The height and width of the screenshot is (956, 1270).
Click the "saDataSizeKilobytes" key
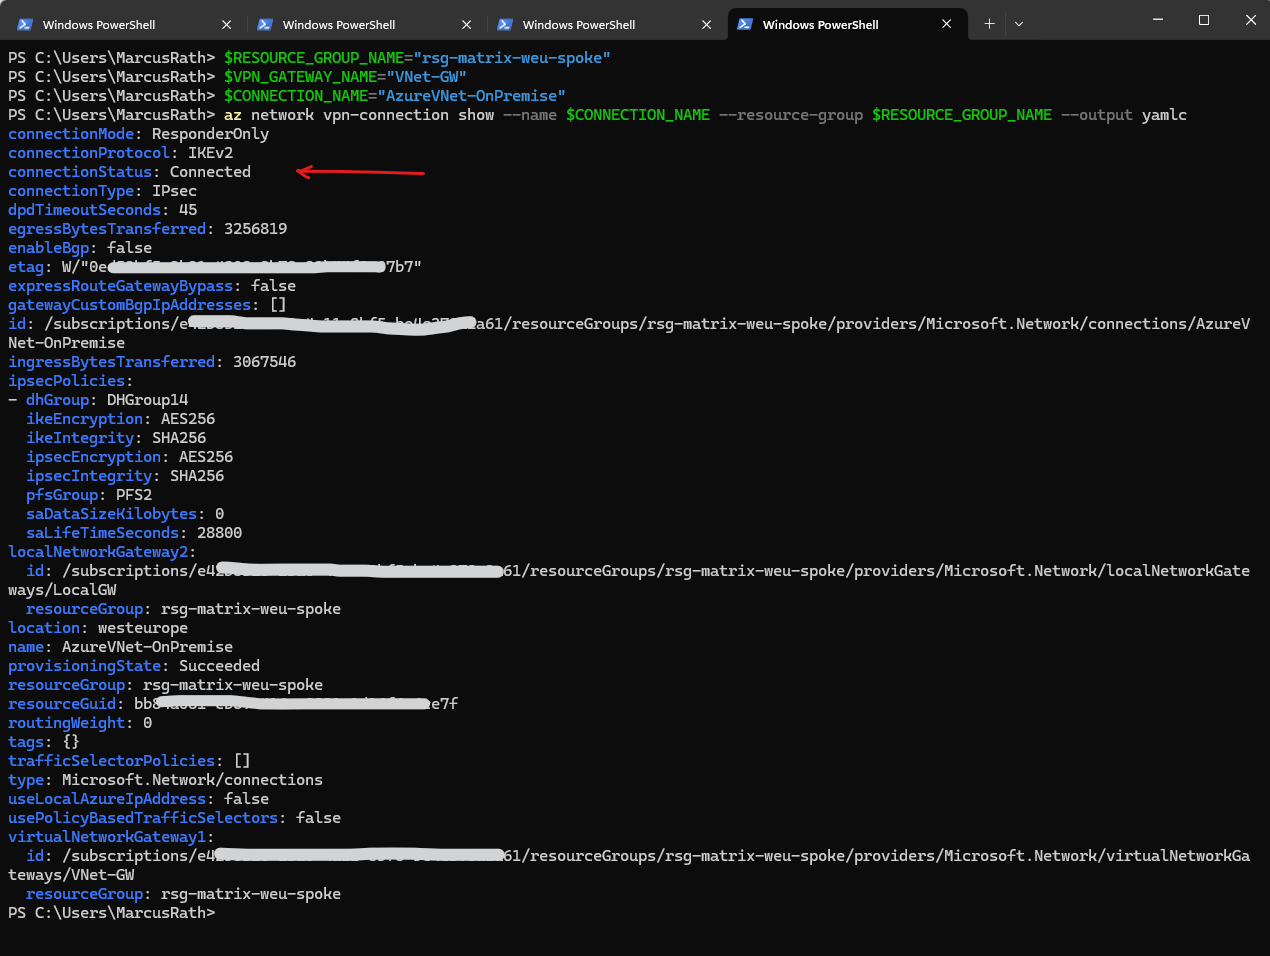point(111,514)
